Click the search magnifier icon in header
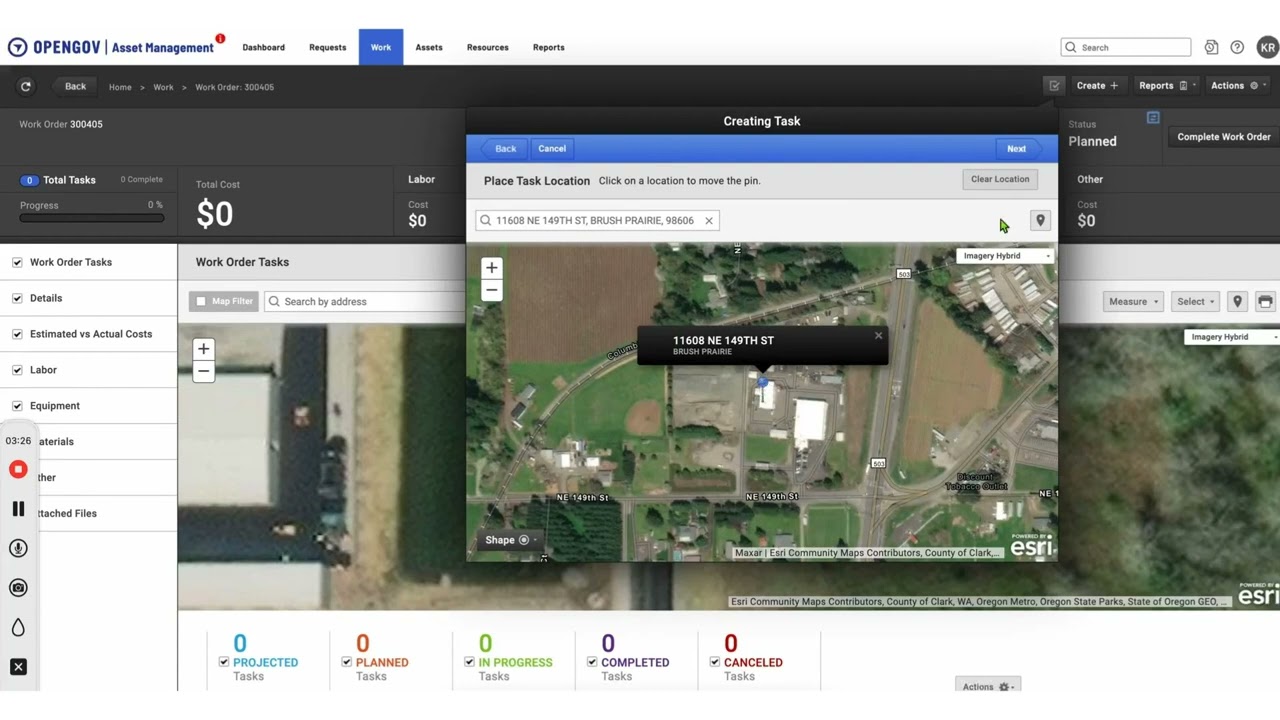This screenshot has height=720, width=1280. [x=1071, y=47]
